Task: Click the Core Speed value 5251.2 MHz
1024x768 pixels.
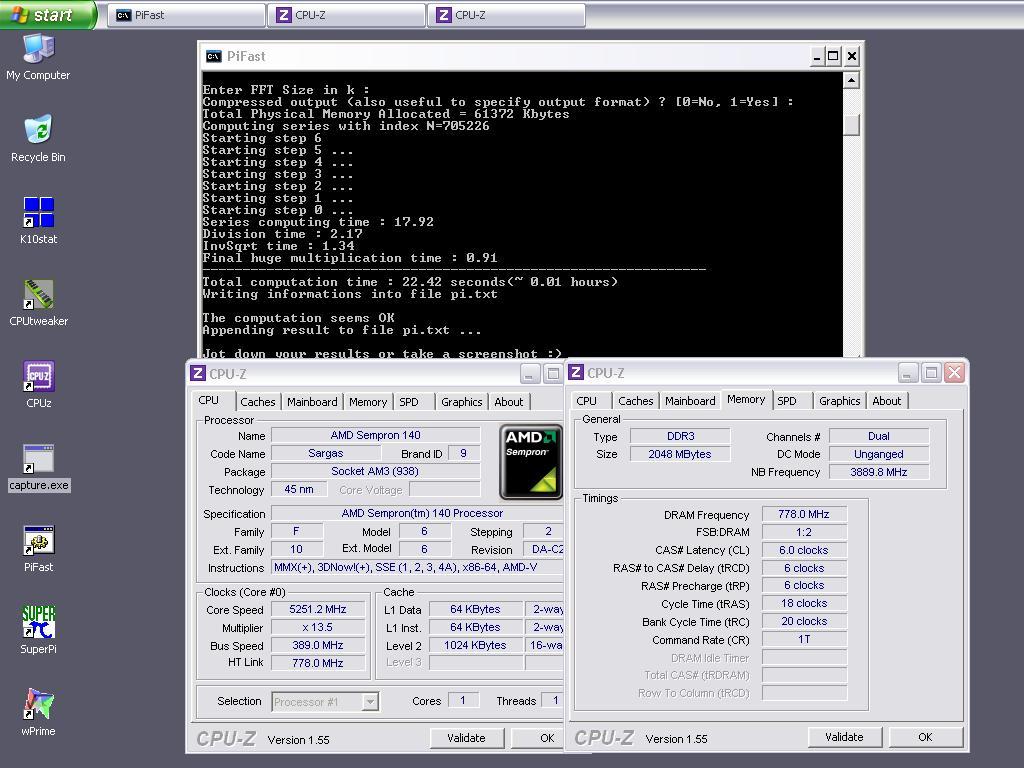Action: (318, 609)
